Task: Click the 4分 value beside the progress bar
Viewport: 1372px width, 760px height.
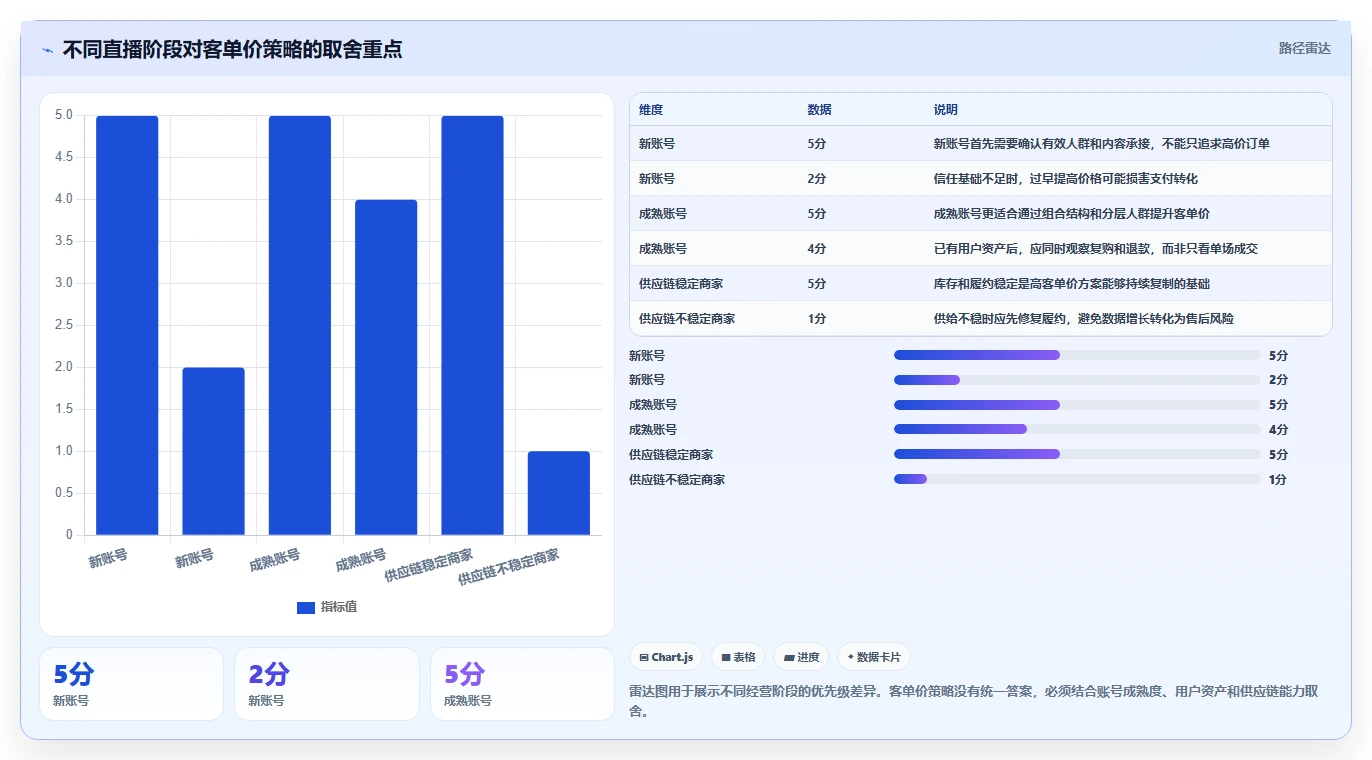Action: (x=1278, y=430)
